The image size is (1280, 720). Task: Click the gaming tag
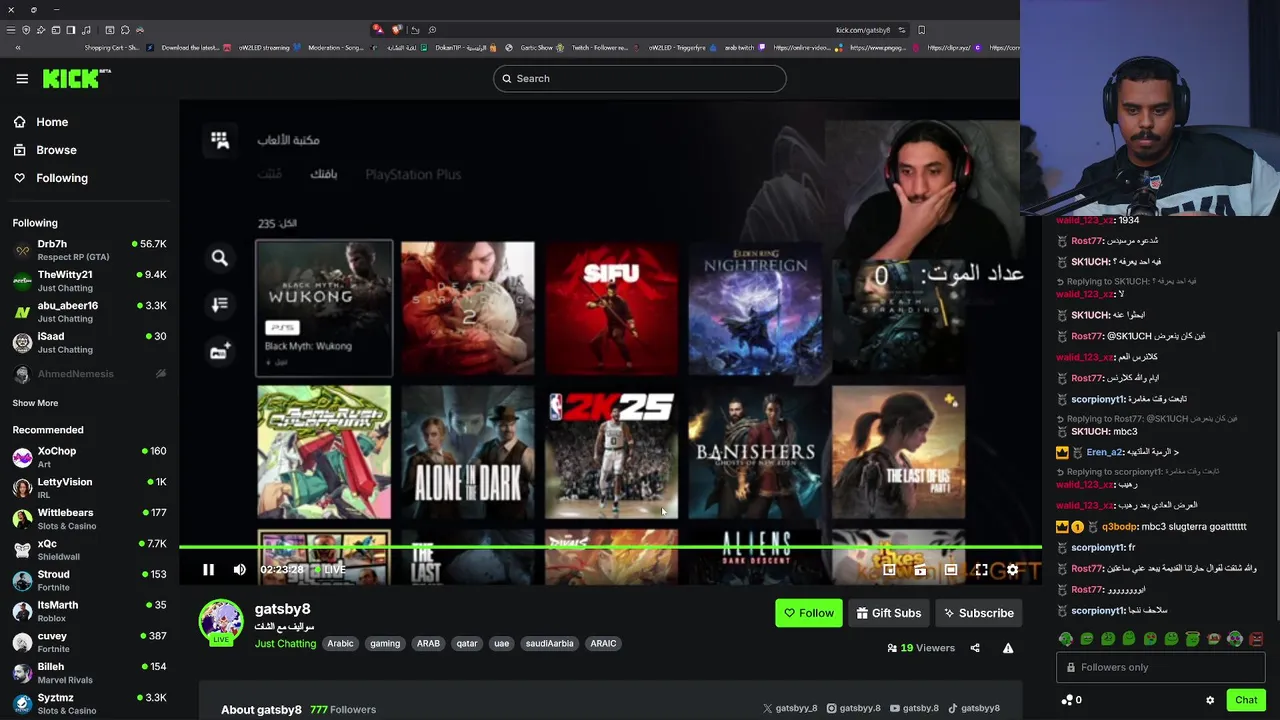[385, 643]
